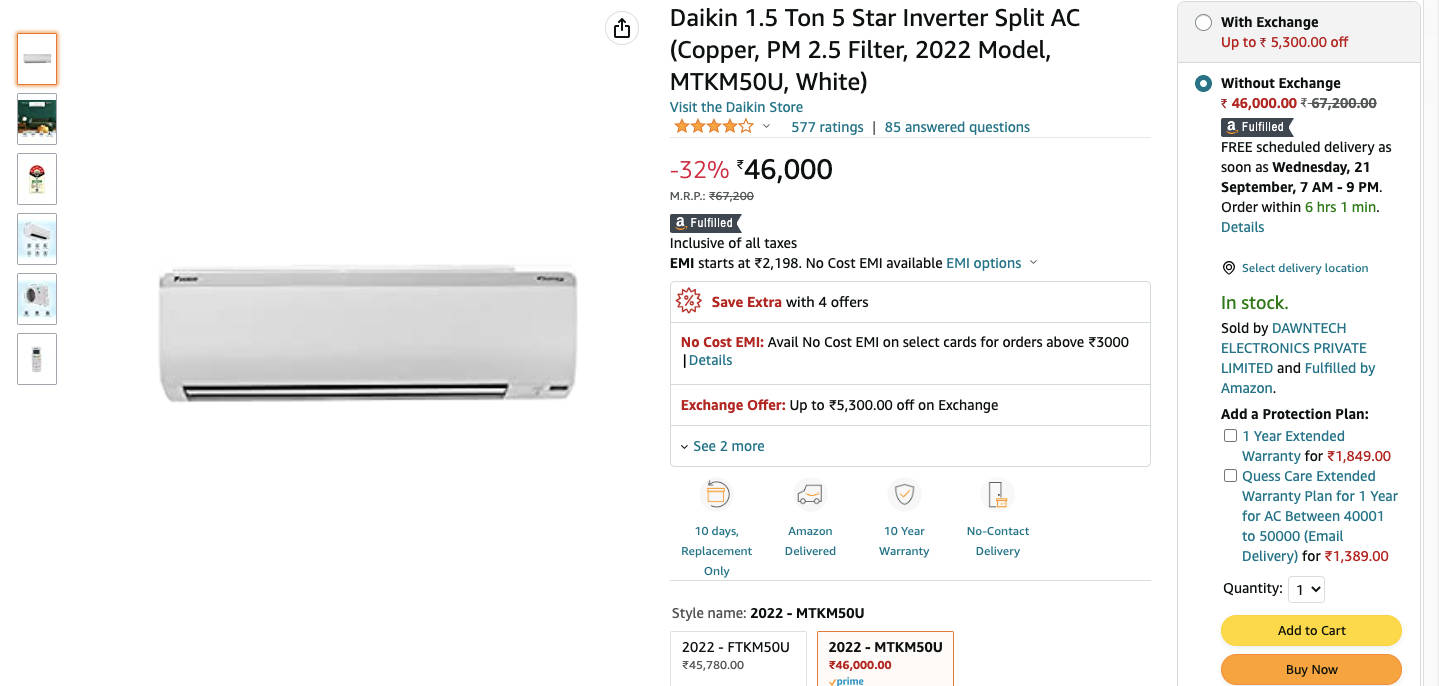
Task: Click the 10 days Replacement Only icon
Action: tap(716, 493)
